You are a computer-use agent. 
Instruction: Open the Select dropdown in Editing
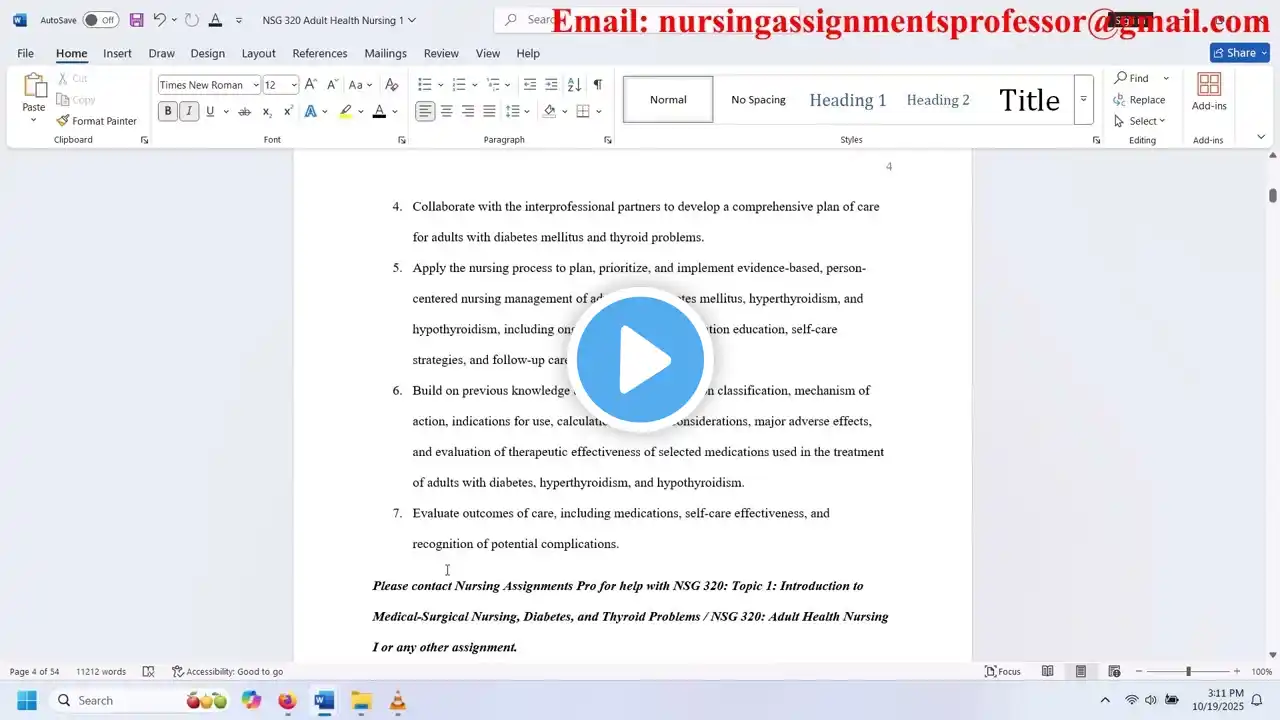pyautogui.click(x=1140, y=121)
